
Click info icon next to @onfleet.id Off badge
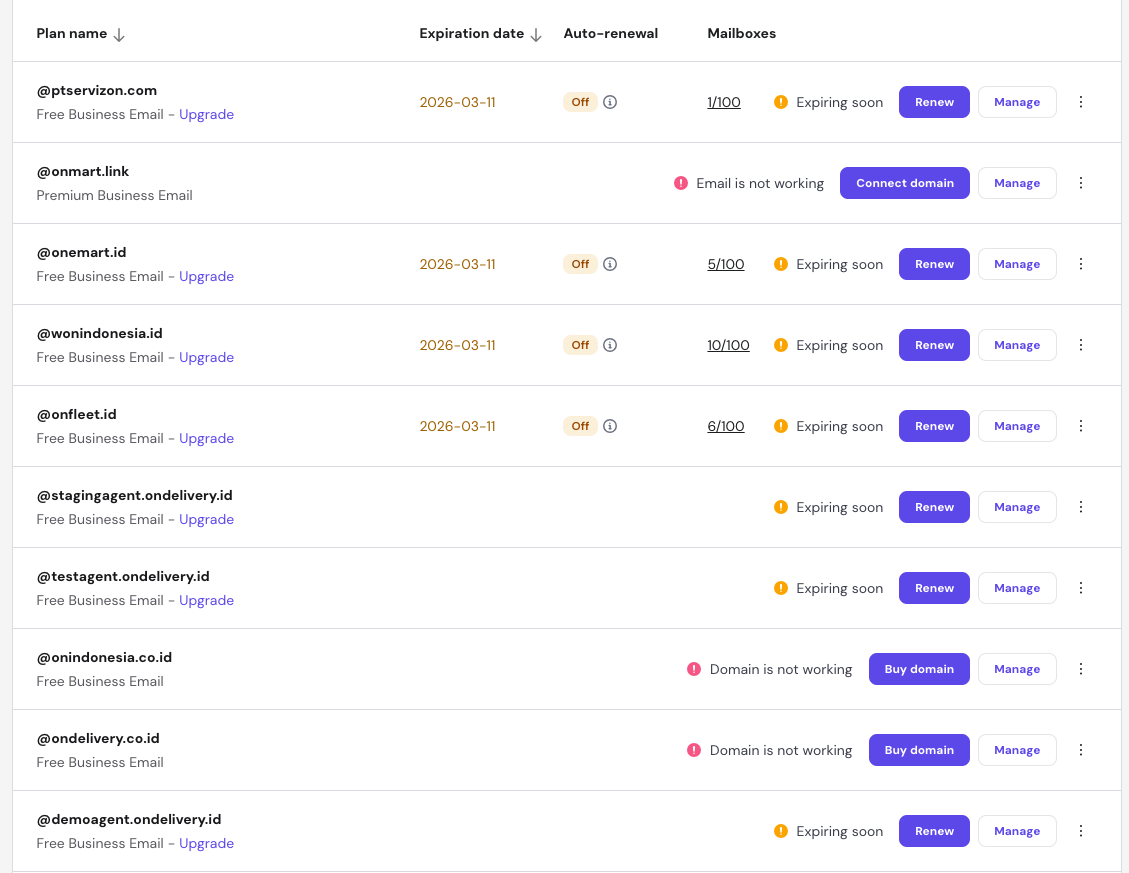610,426
